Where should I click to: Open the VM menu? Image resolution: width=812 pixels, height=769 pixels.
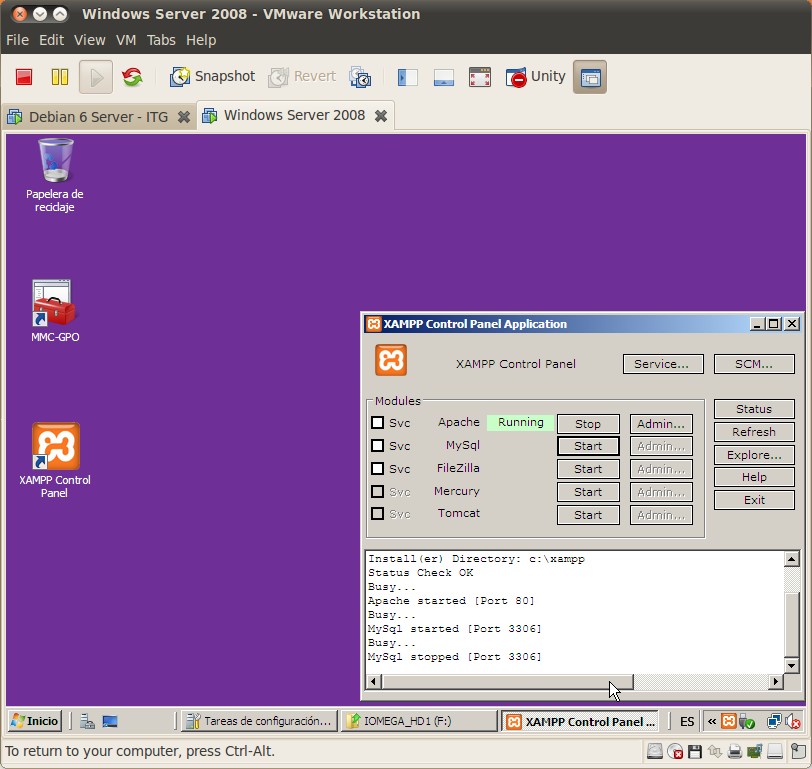126,40
